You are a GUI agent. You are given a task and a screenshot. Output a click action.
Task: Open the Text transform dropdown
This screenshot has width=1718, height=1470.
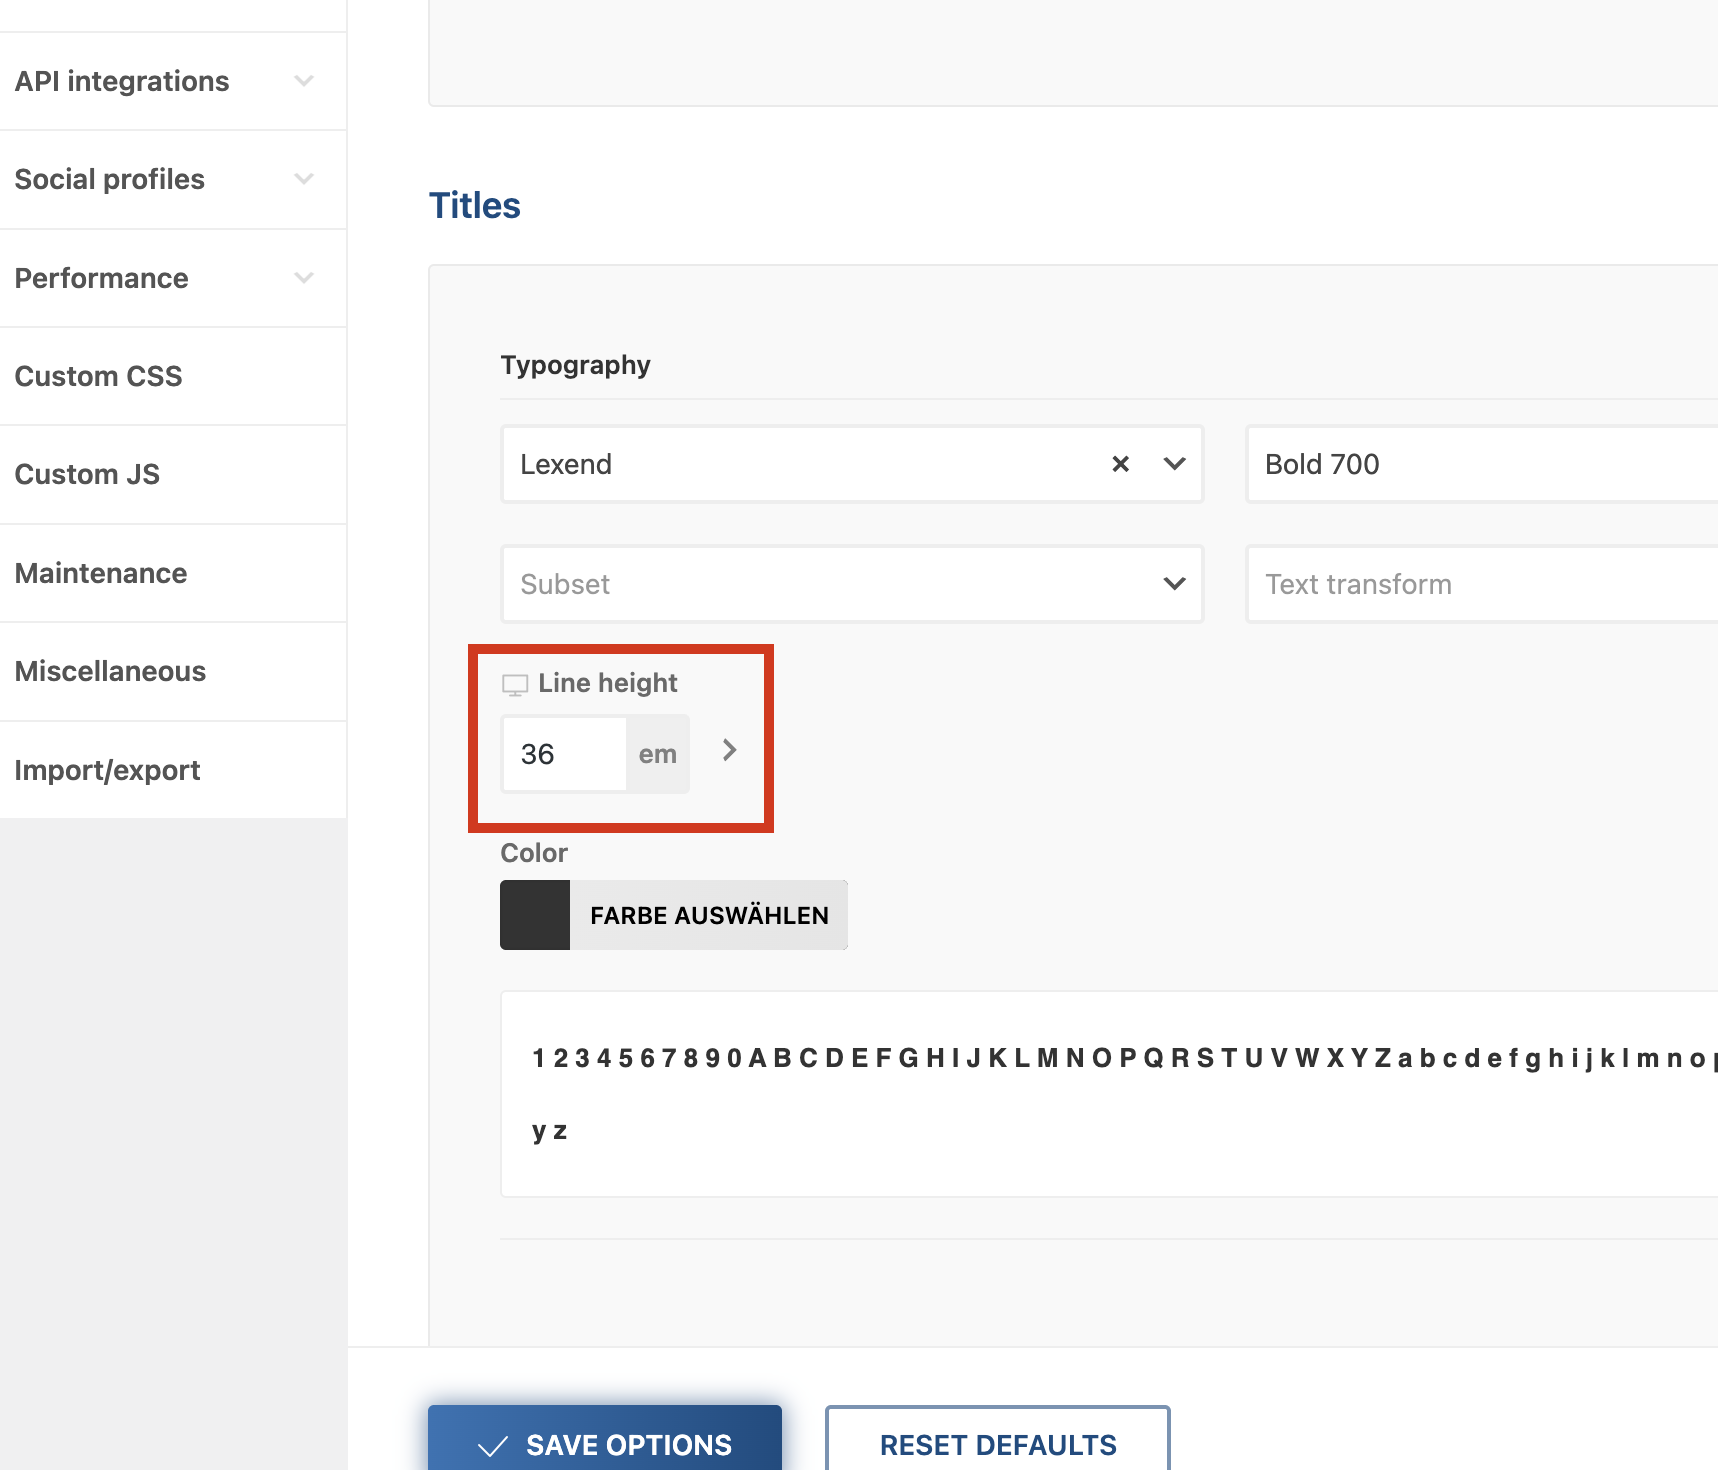click(1480, 584)
